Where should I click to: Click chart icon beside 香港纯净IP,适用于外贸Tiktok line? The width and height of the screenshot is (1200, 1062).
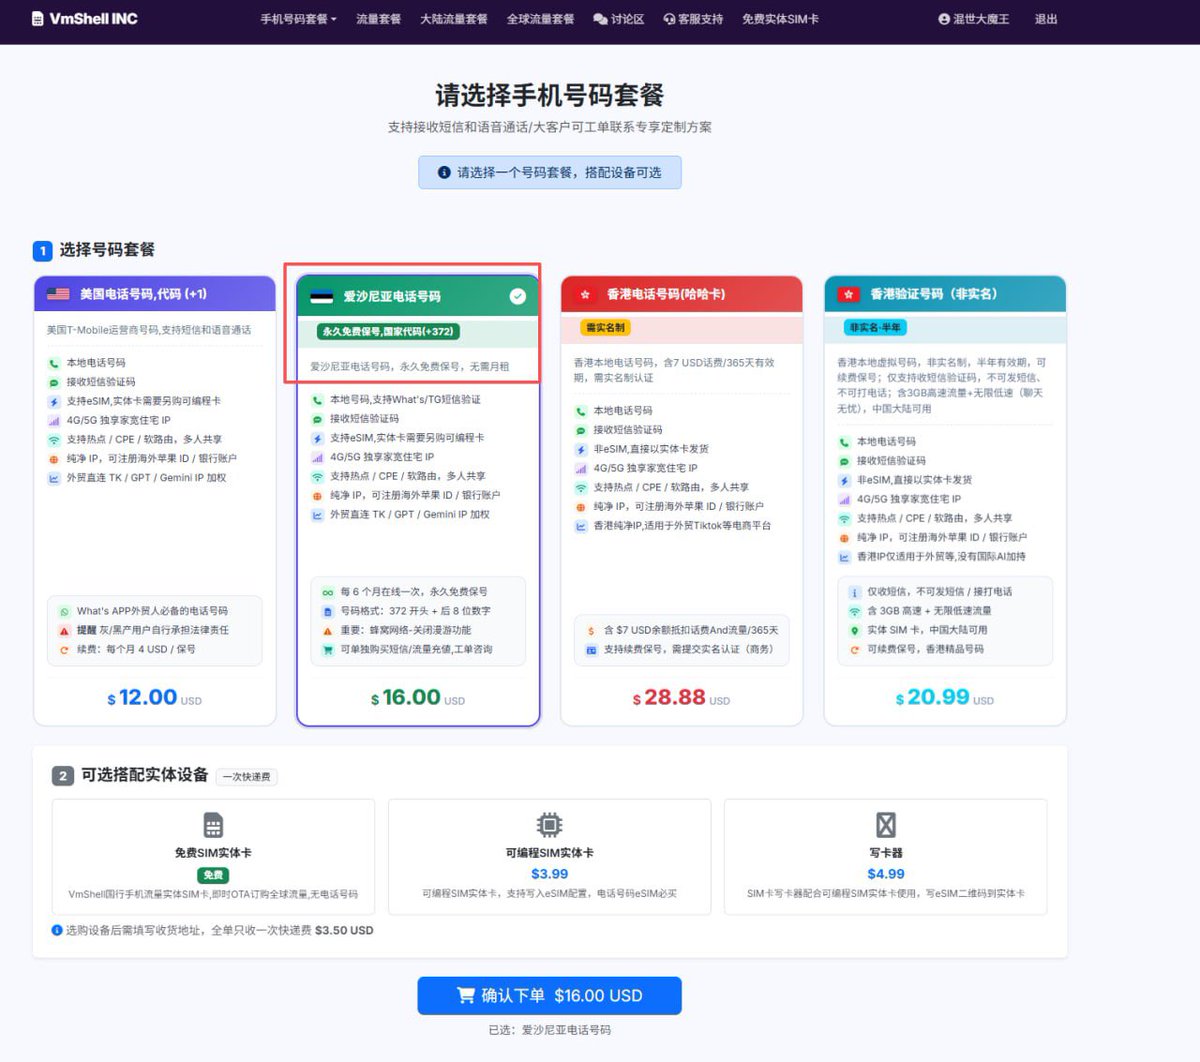(x=581, y=526)
